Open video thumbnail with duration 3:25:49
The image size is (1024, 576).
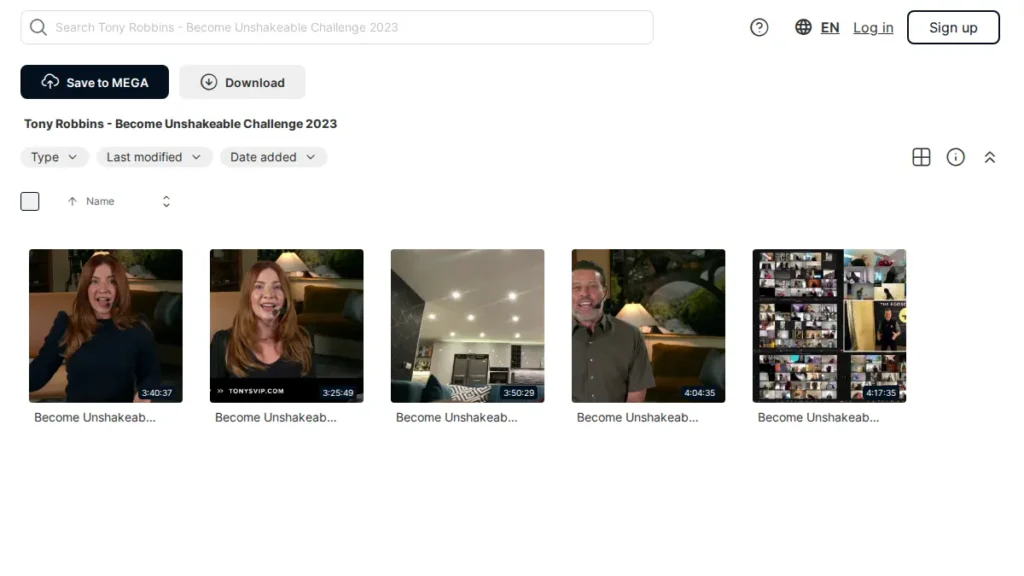[x=287, y=326]
